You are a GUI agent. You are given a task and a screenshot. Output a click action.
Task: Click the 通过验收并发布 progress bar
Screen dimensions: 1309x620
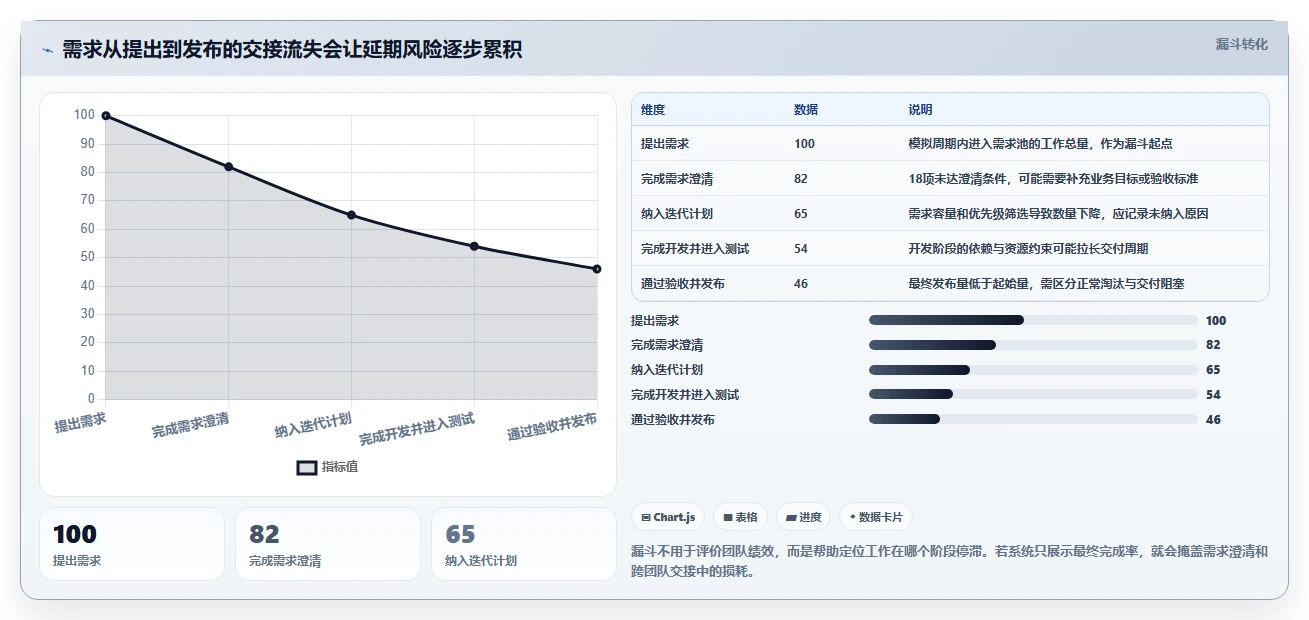click(1033, 420)
